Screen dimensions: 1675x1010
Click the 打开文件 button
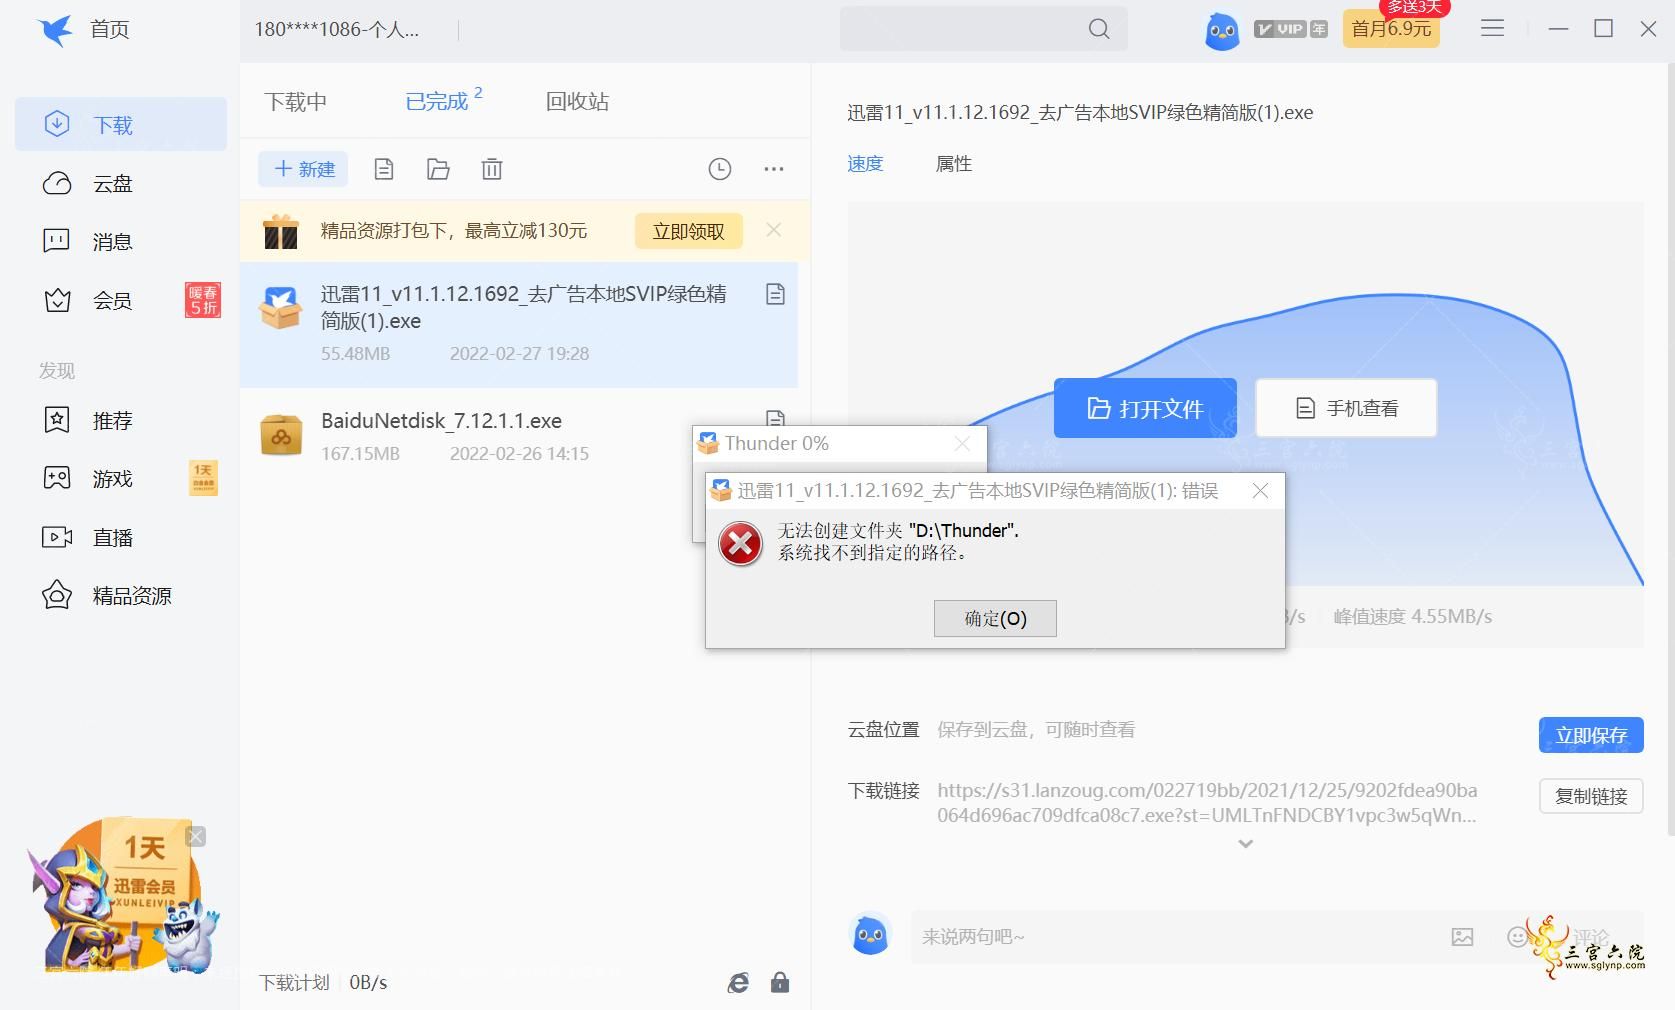point(1145,408)
